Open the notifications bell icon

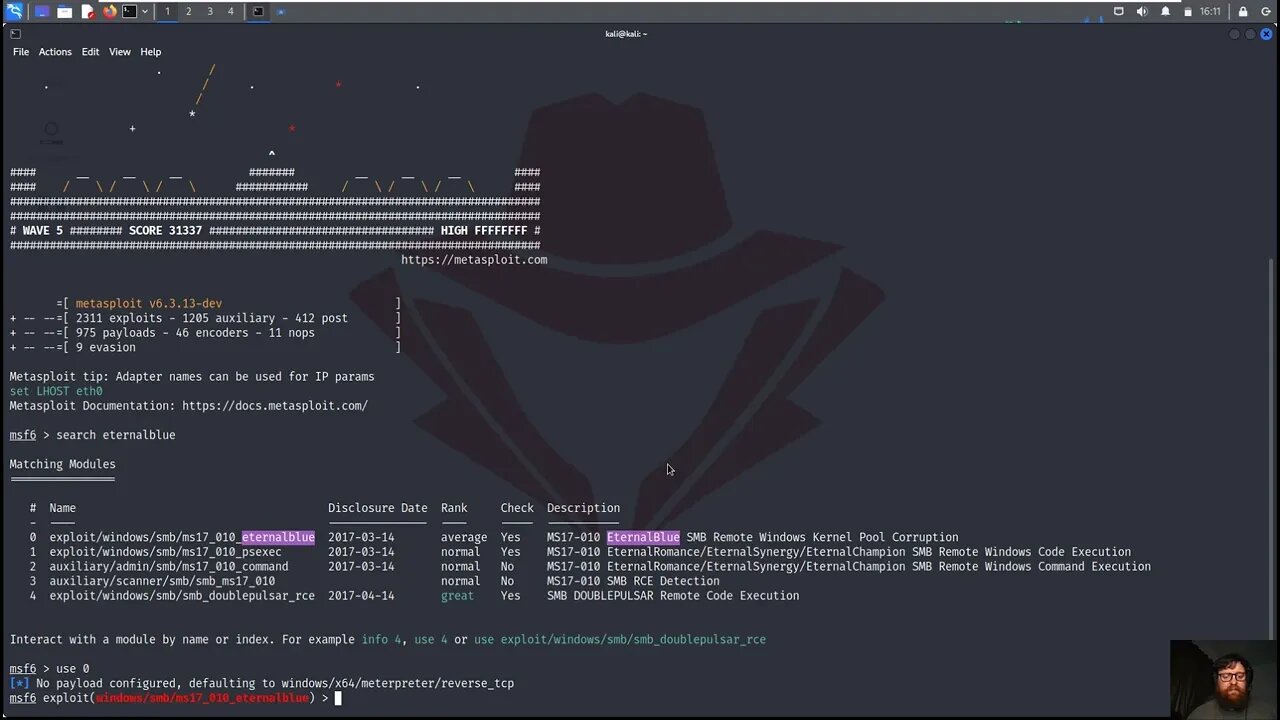click(1165, 11)
